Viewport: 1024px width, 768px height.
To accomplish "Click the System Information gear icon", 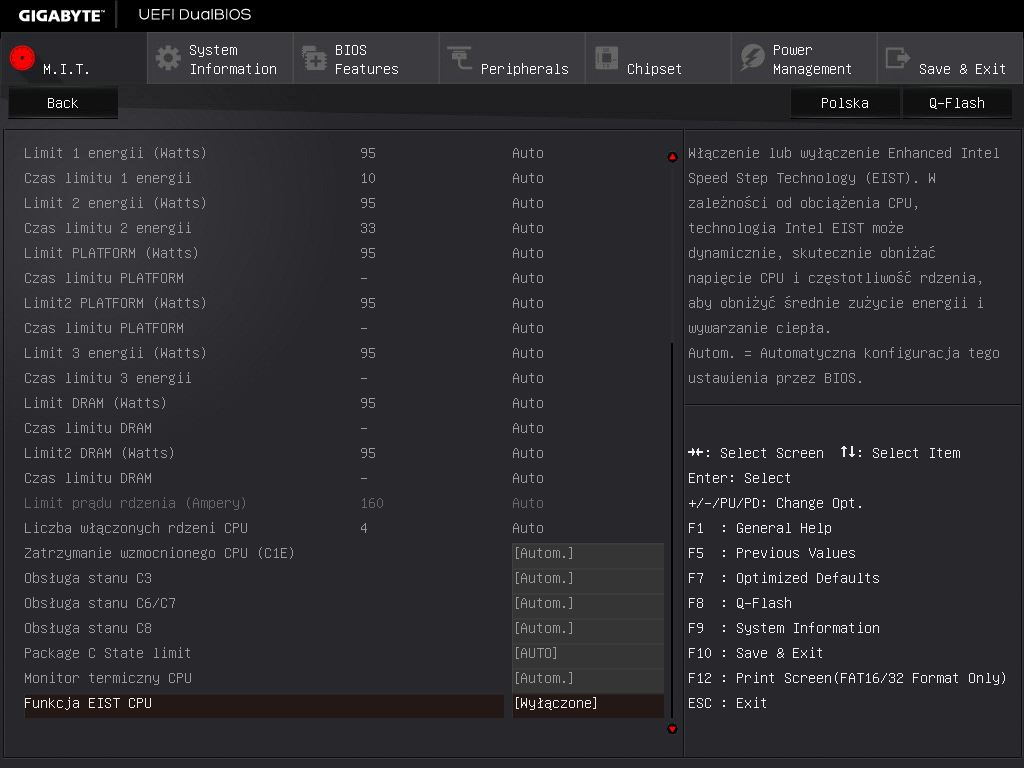I will [x=168, y=58].
